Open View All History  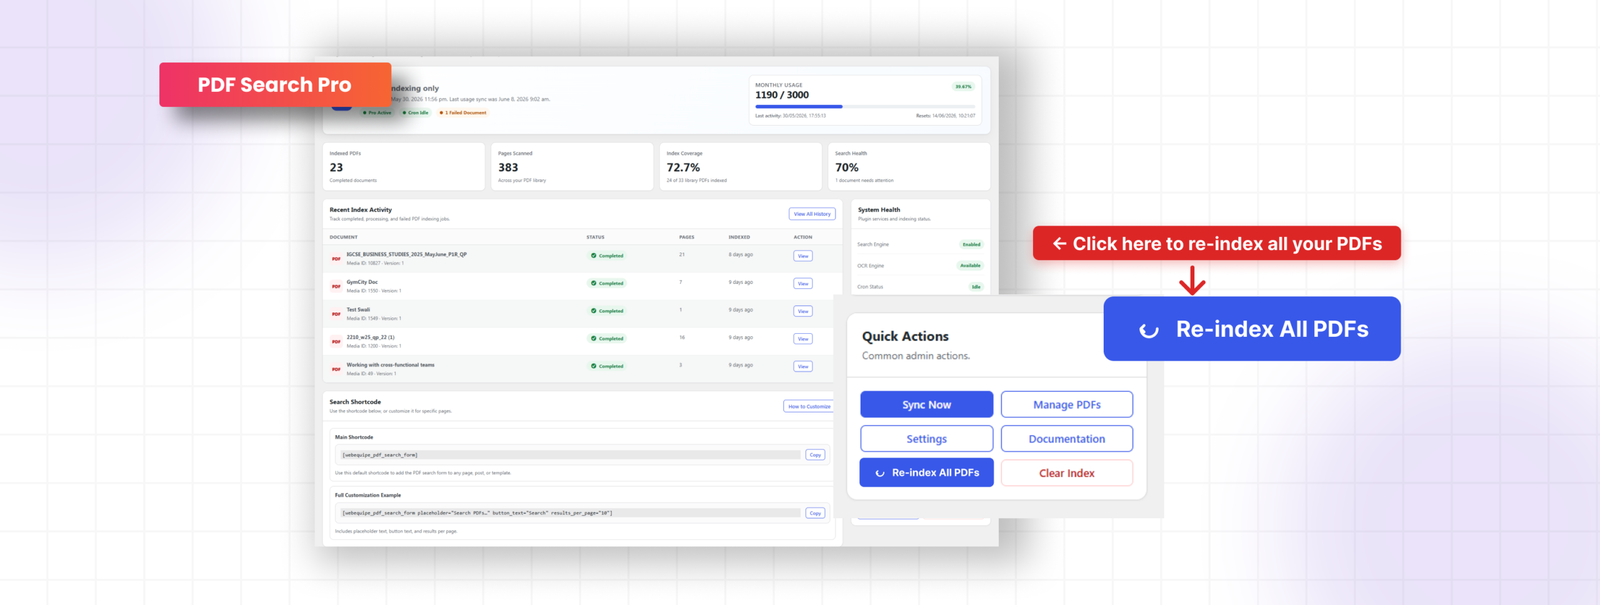(812, 214)
